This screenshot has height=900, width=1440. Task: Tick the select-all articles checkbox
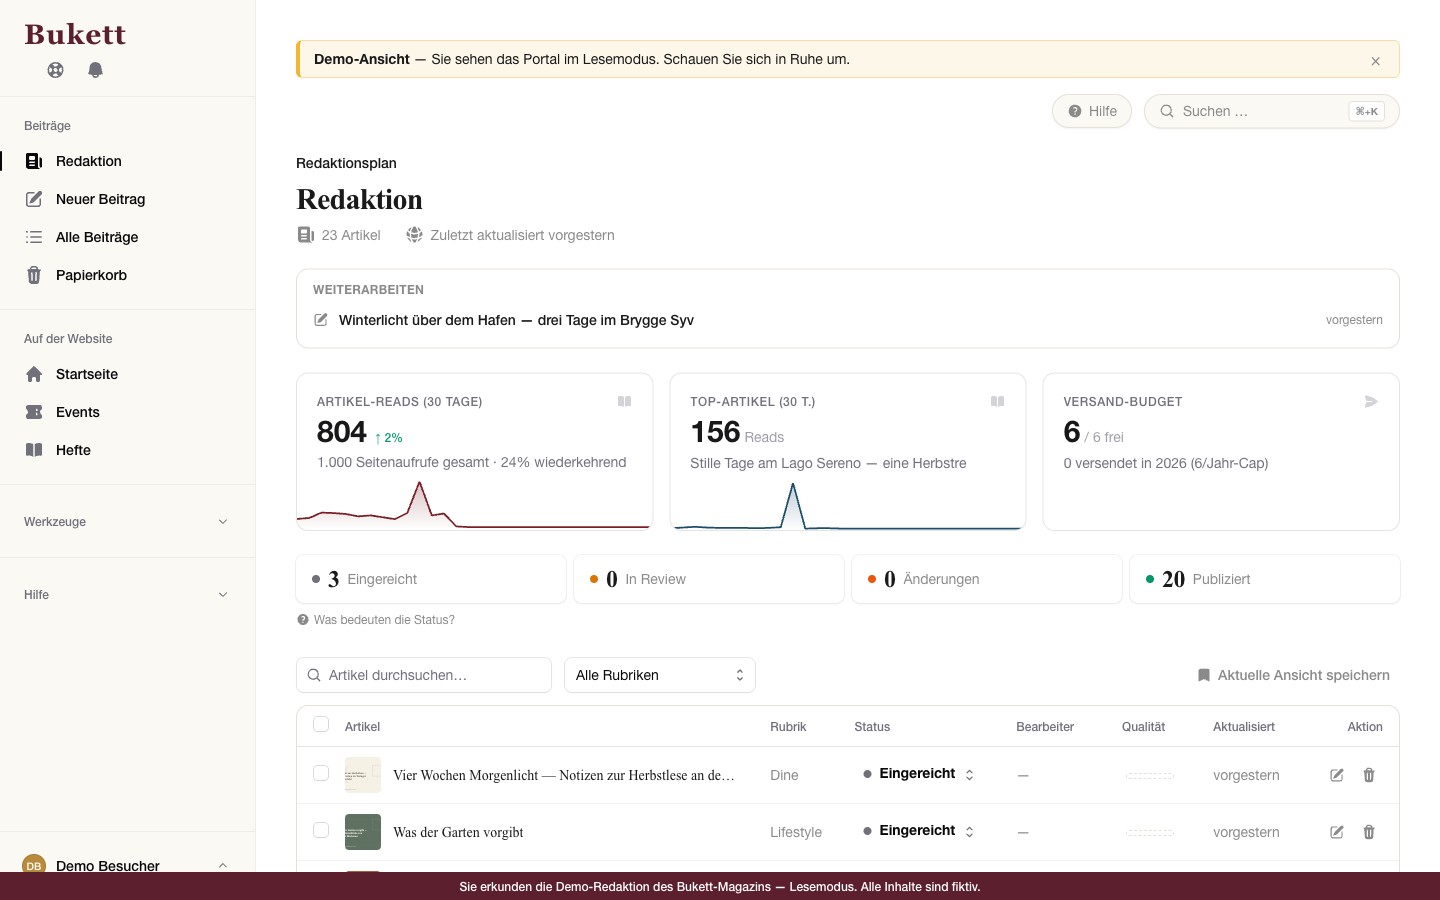pos(321,725)
